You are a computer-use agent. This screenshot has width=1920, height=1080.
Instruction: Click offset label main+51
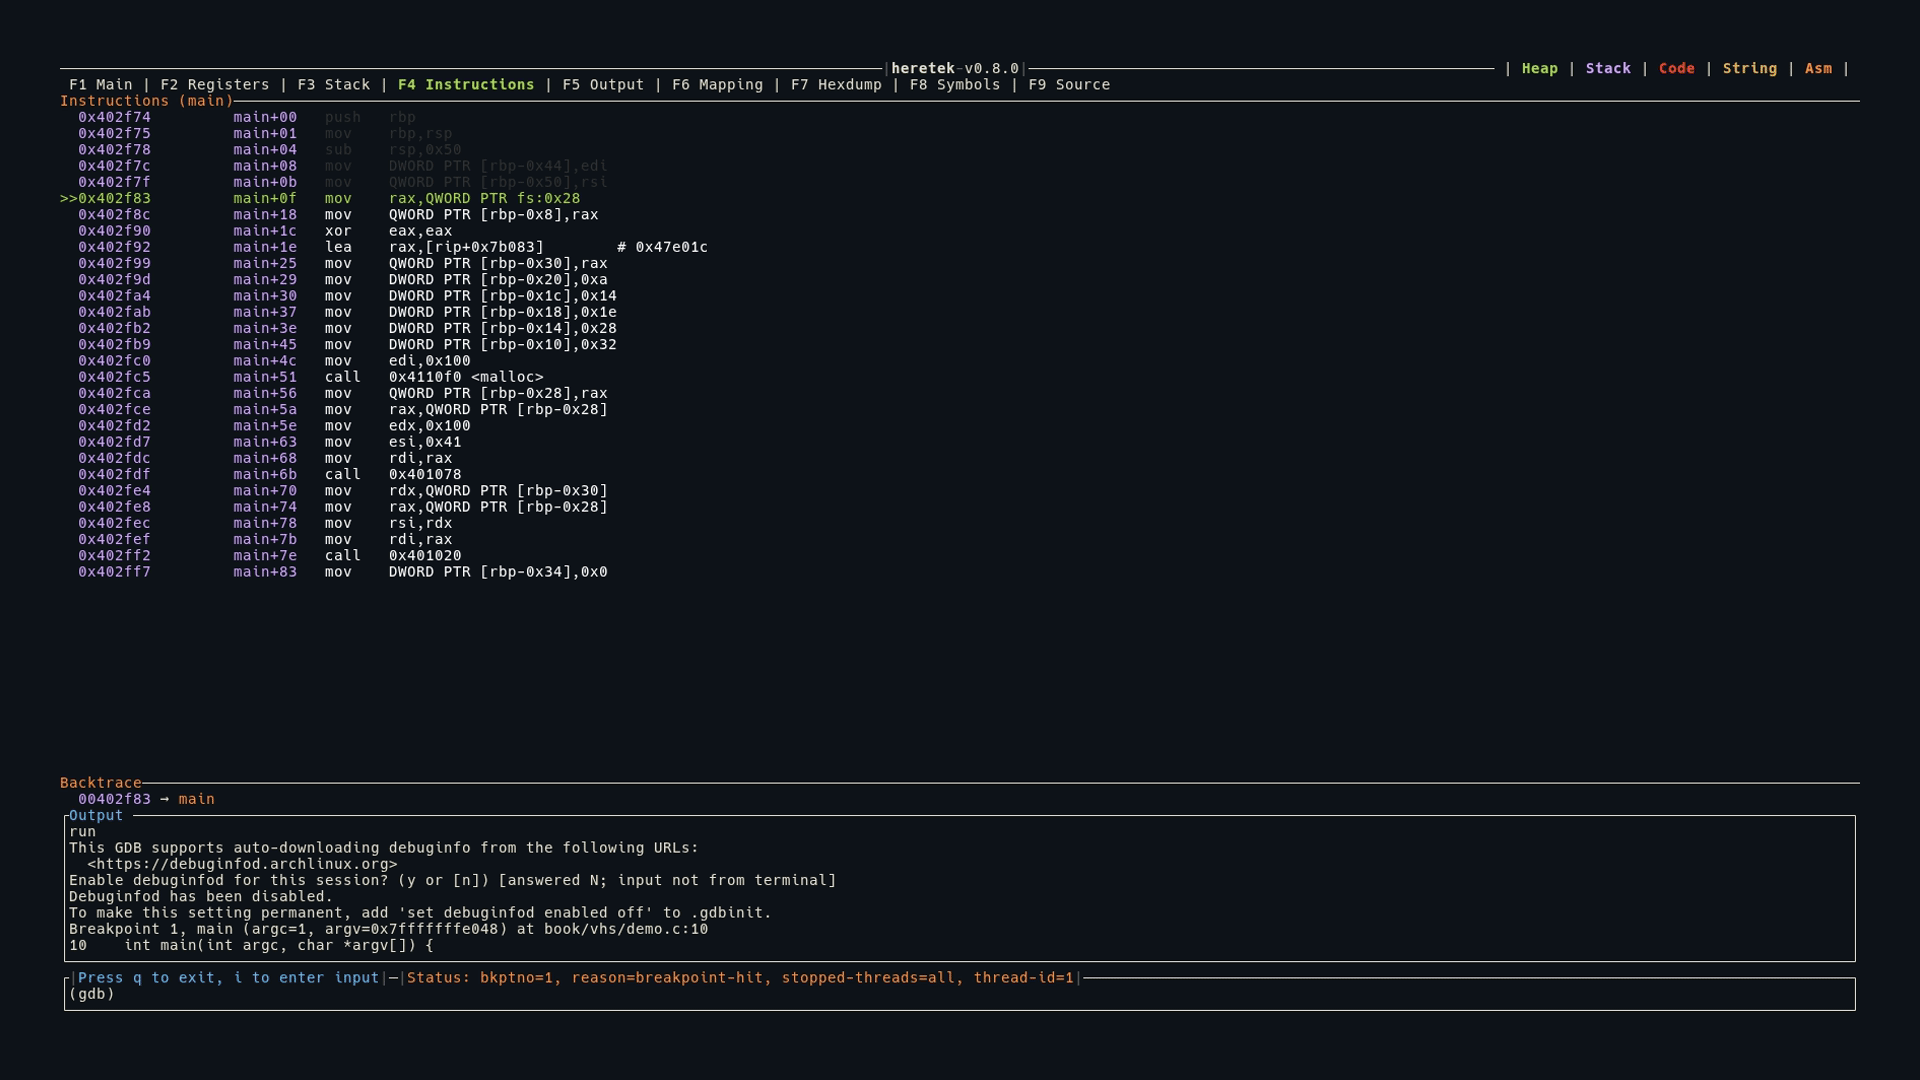pyautogui.click(x=265, y=377)
